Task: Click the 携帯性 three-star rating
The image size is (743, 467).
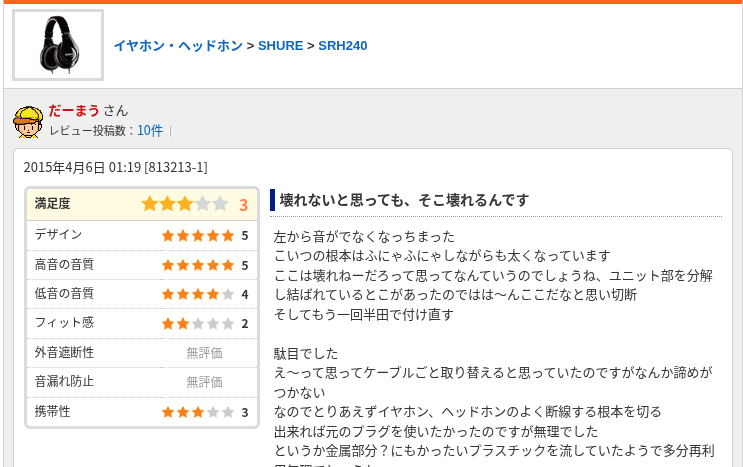Action: (x=198, y=412)
